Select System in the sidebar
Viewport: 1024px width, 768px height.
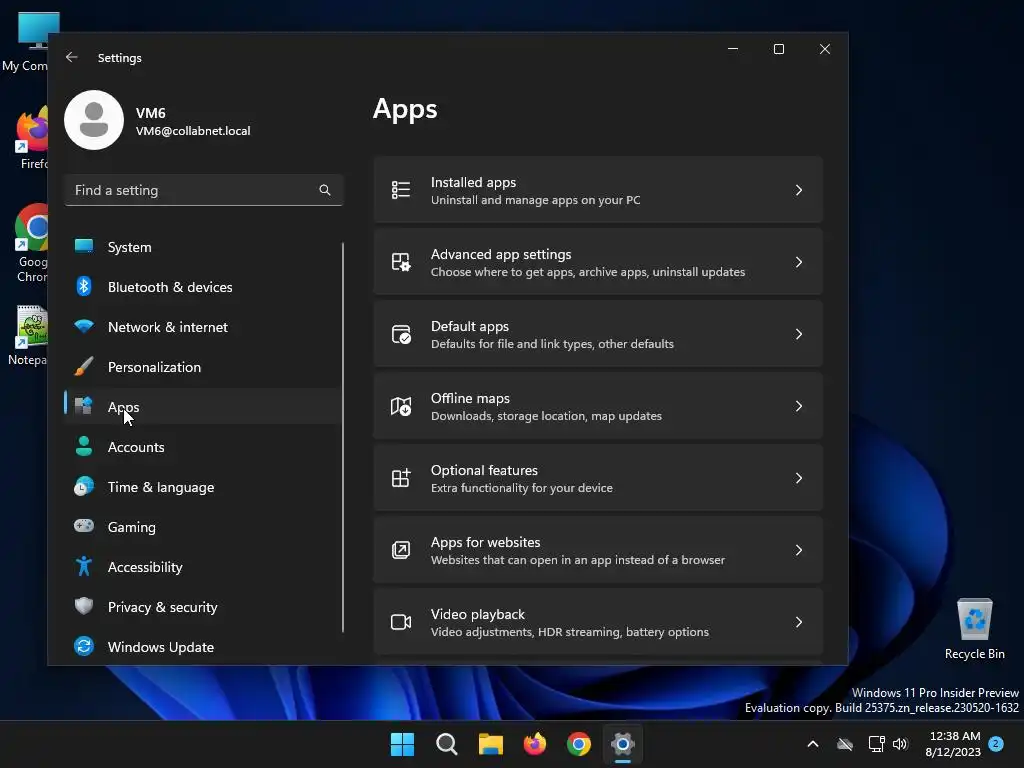point(202,247)
